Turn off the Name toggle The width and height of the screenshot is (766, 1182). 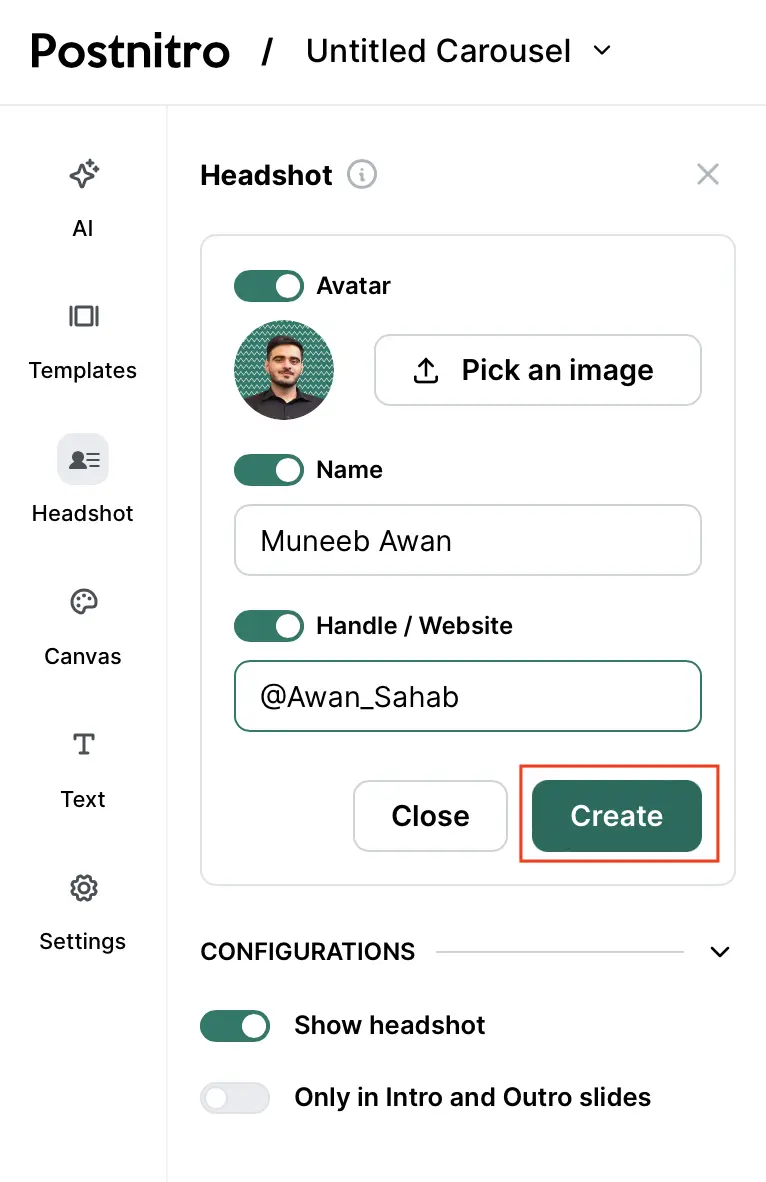(268, 470)
